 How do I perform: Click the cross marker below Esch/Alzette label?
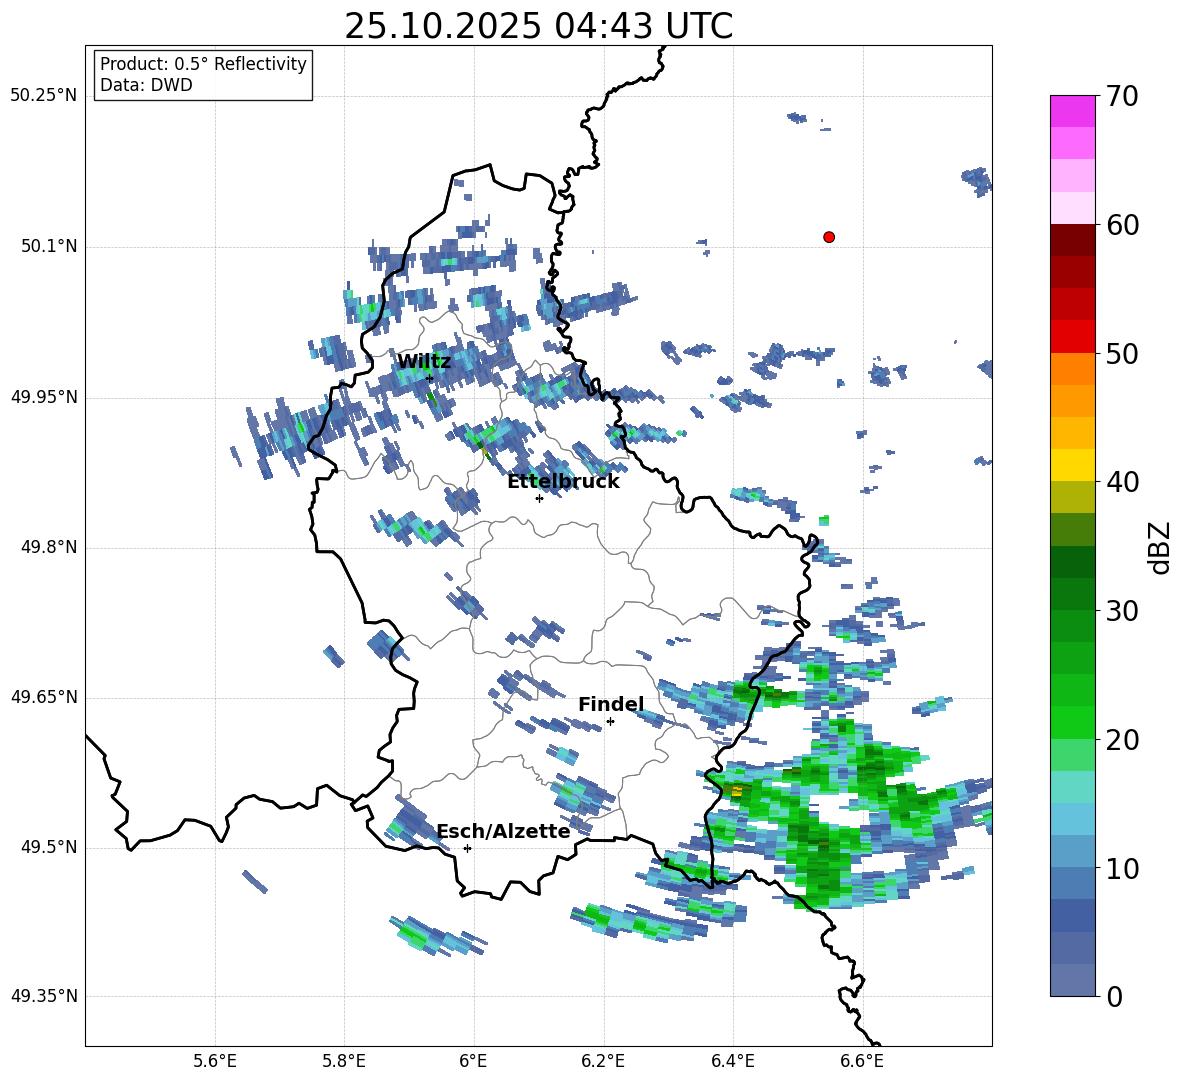(467, 848)
